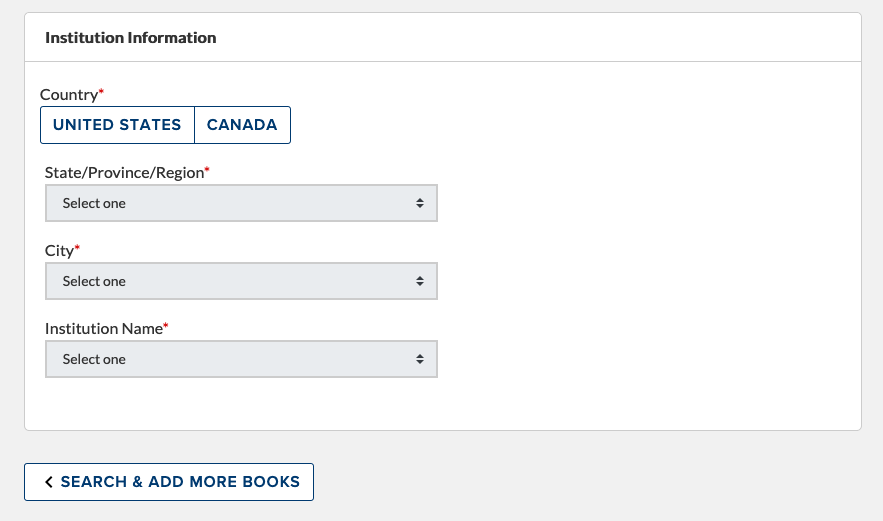This screenshot has width=883, height=521.
Task: Click "Select one" text in the Institution dropdown
Action: [94, 359]
